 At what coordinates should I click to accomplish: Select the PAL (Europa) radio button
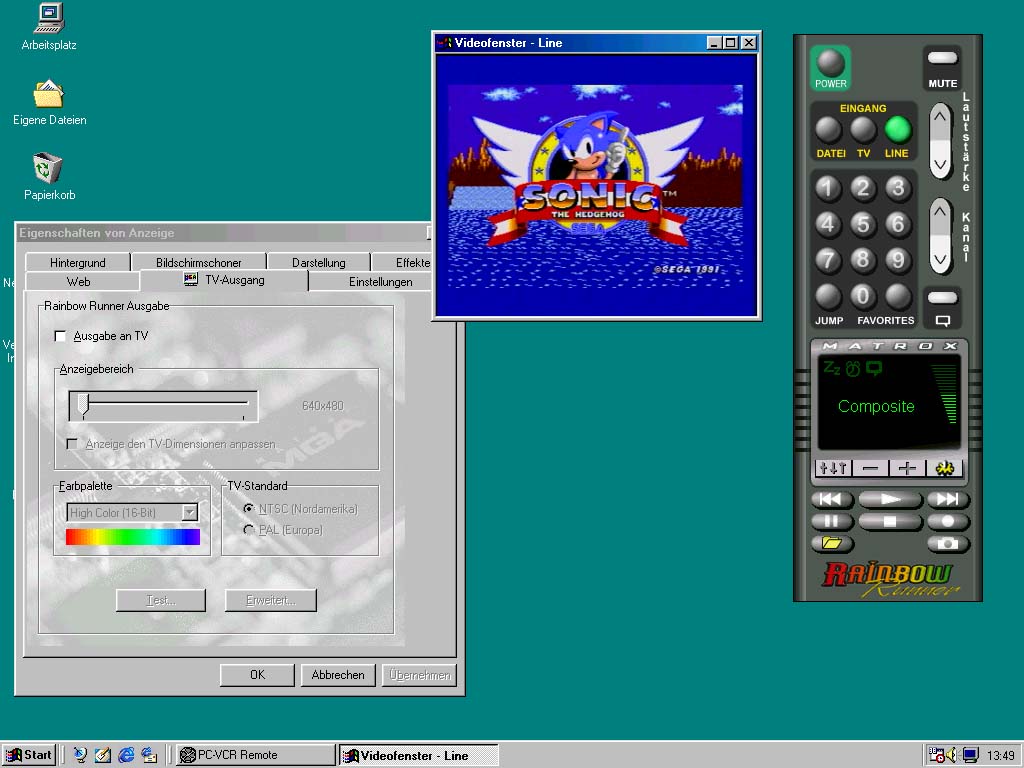click(x=249, y=530)
